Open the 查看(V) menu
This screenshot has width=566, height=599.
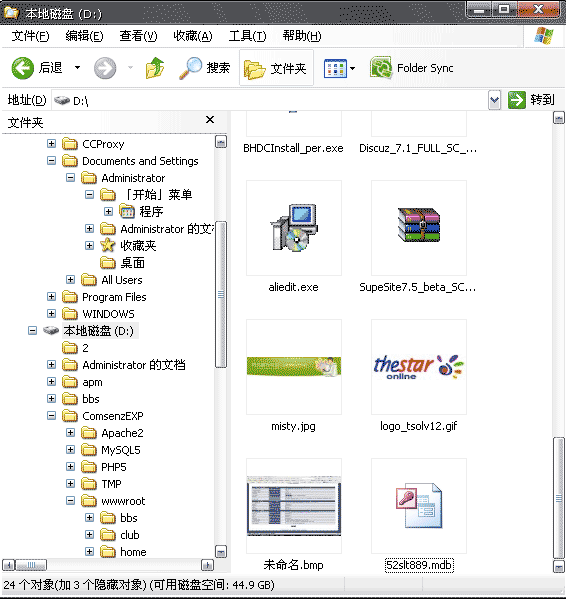click(x=138, y=36)
